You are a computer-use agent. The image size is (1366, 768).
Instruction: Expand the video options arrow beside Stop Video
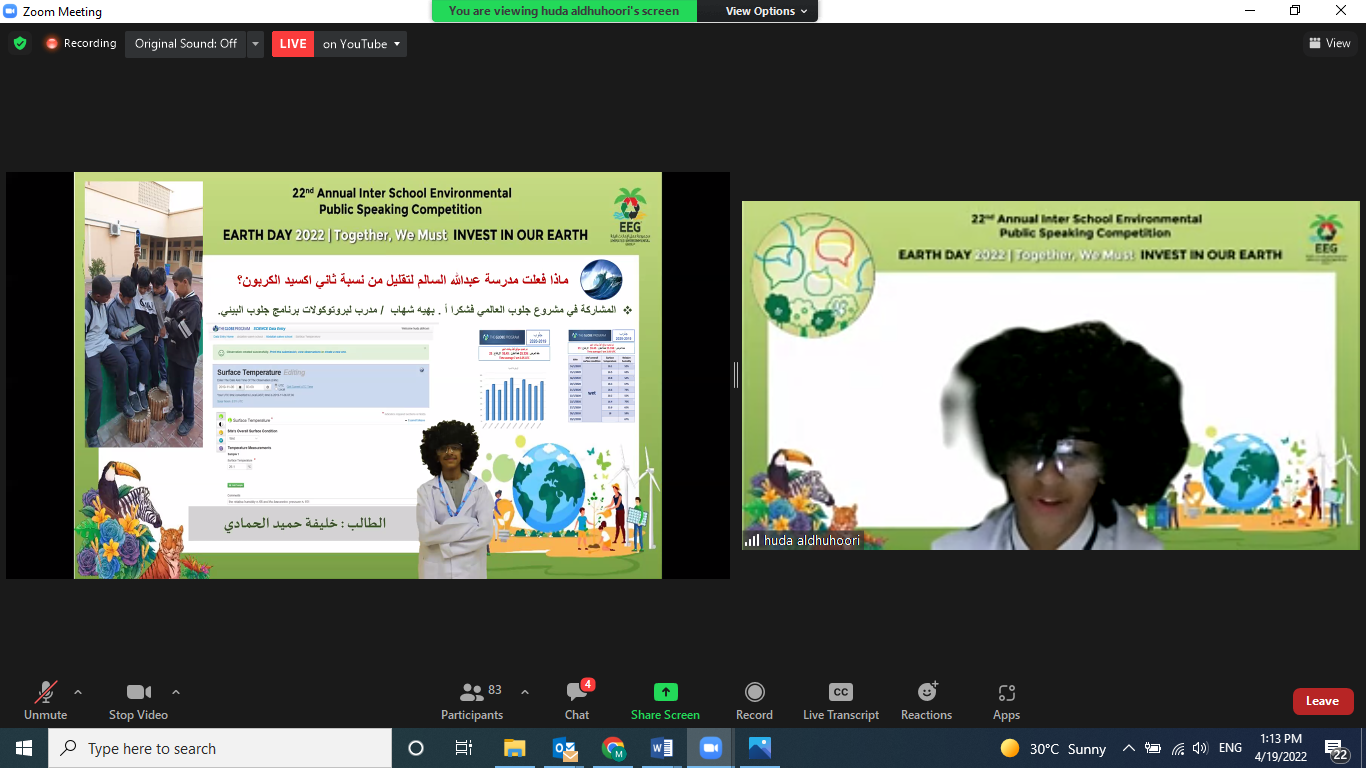(176, 692)
